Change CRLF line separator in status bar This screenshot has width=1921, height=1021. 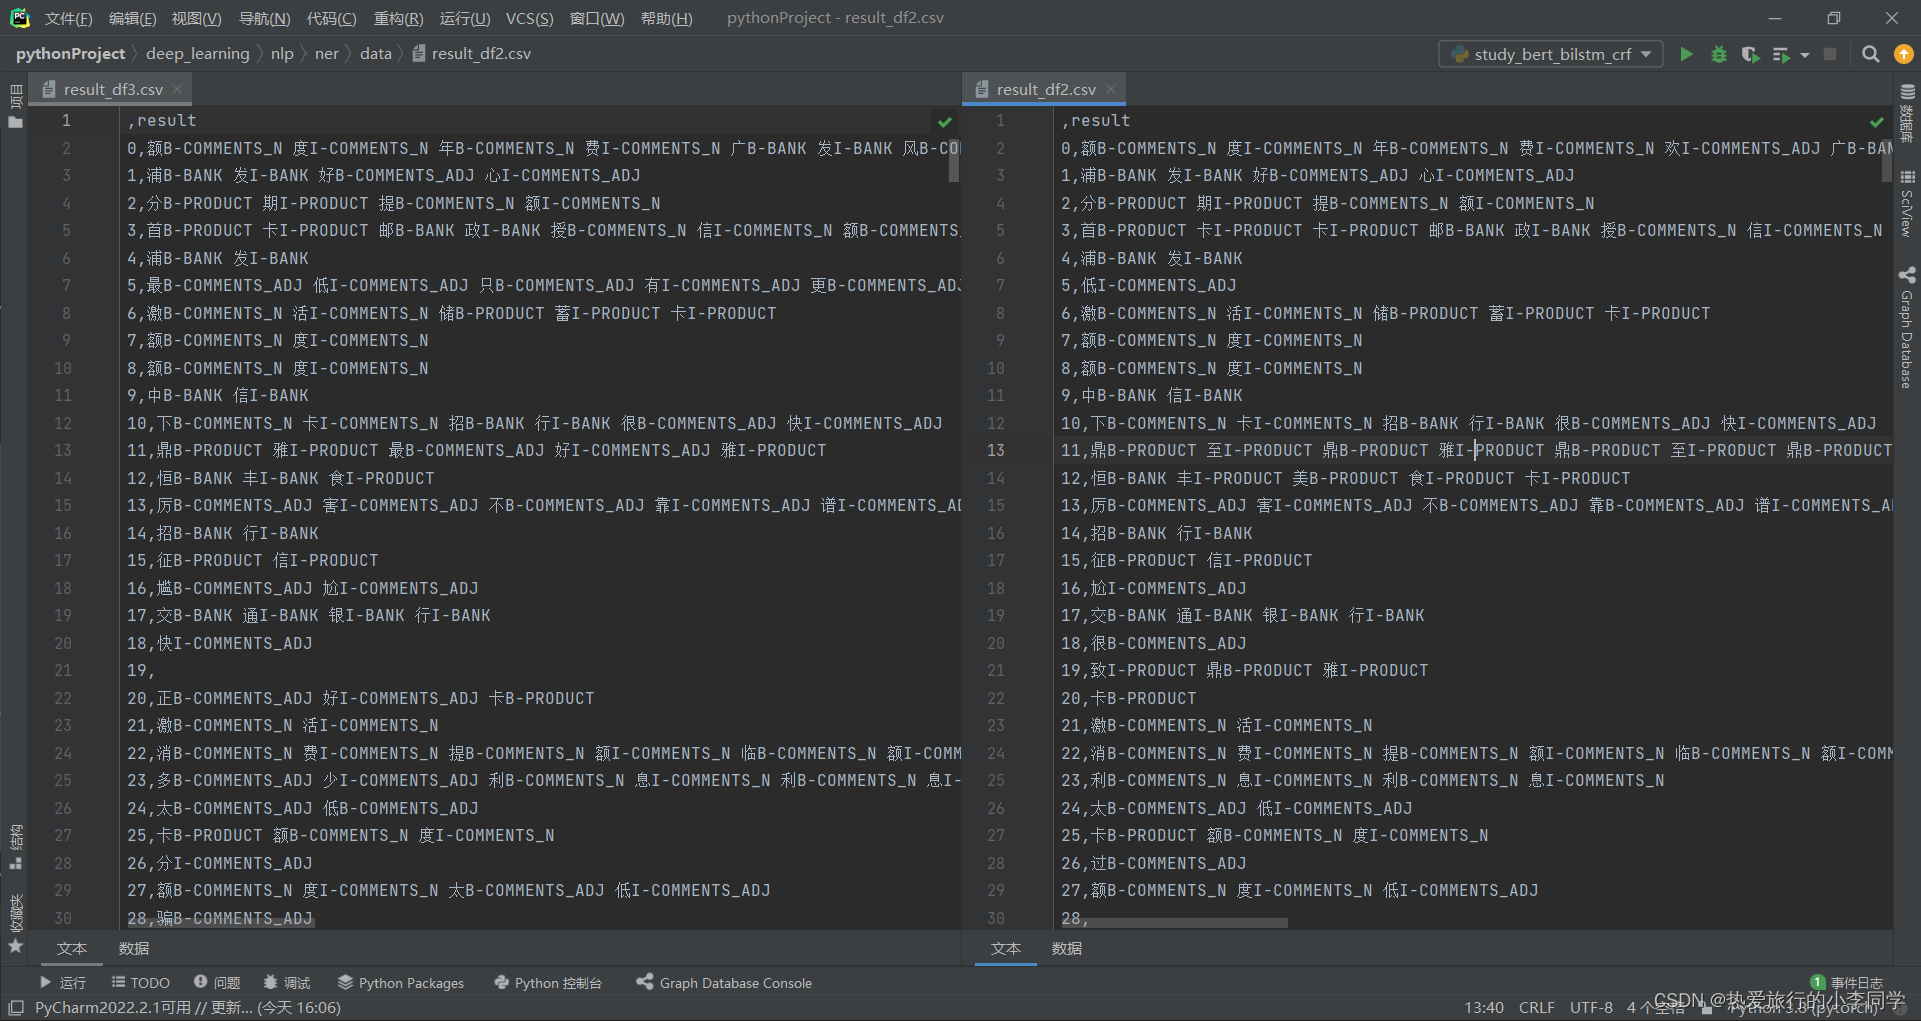tap(1536, 1007)
